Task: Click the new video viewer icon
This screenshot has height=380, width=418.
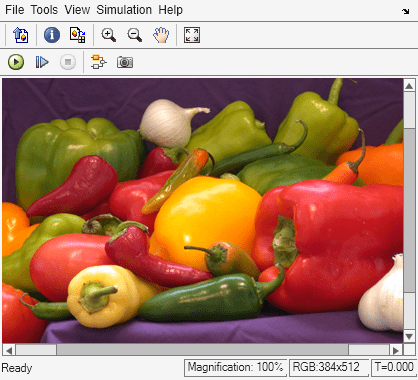Action: (21, 35)
